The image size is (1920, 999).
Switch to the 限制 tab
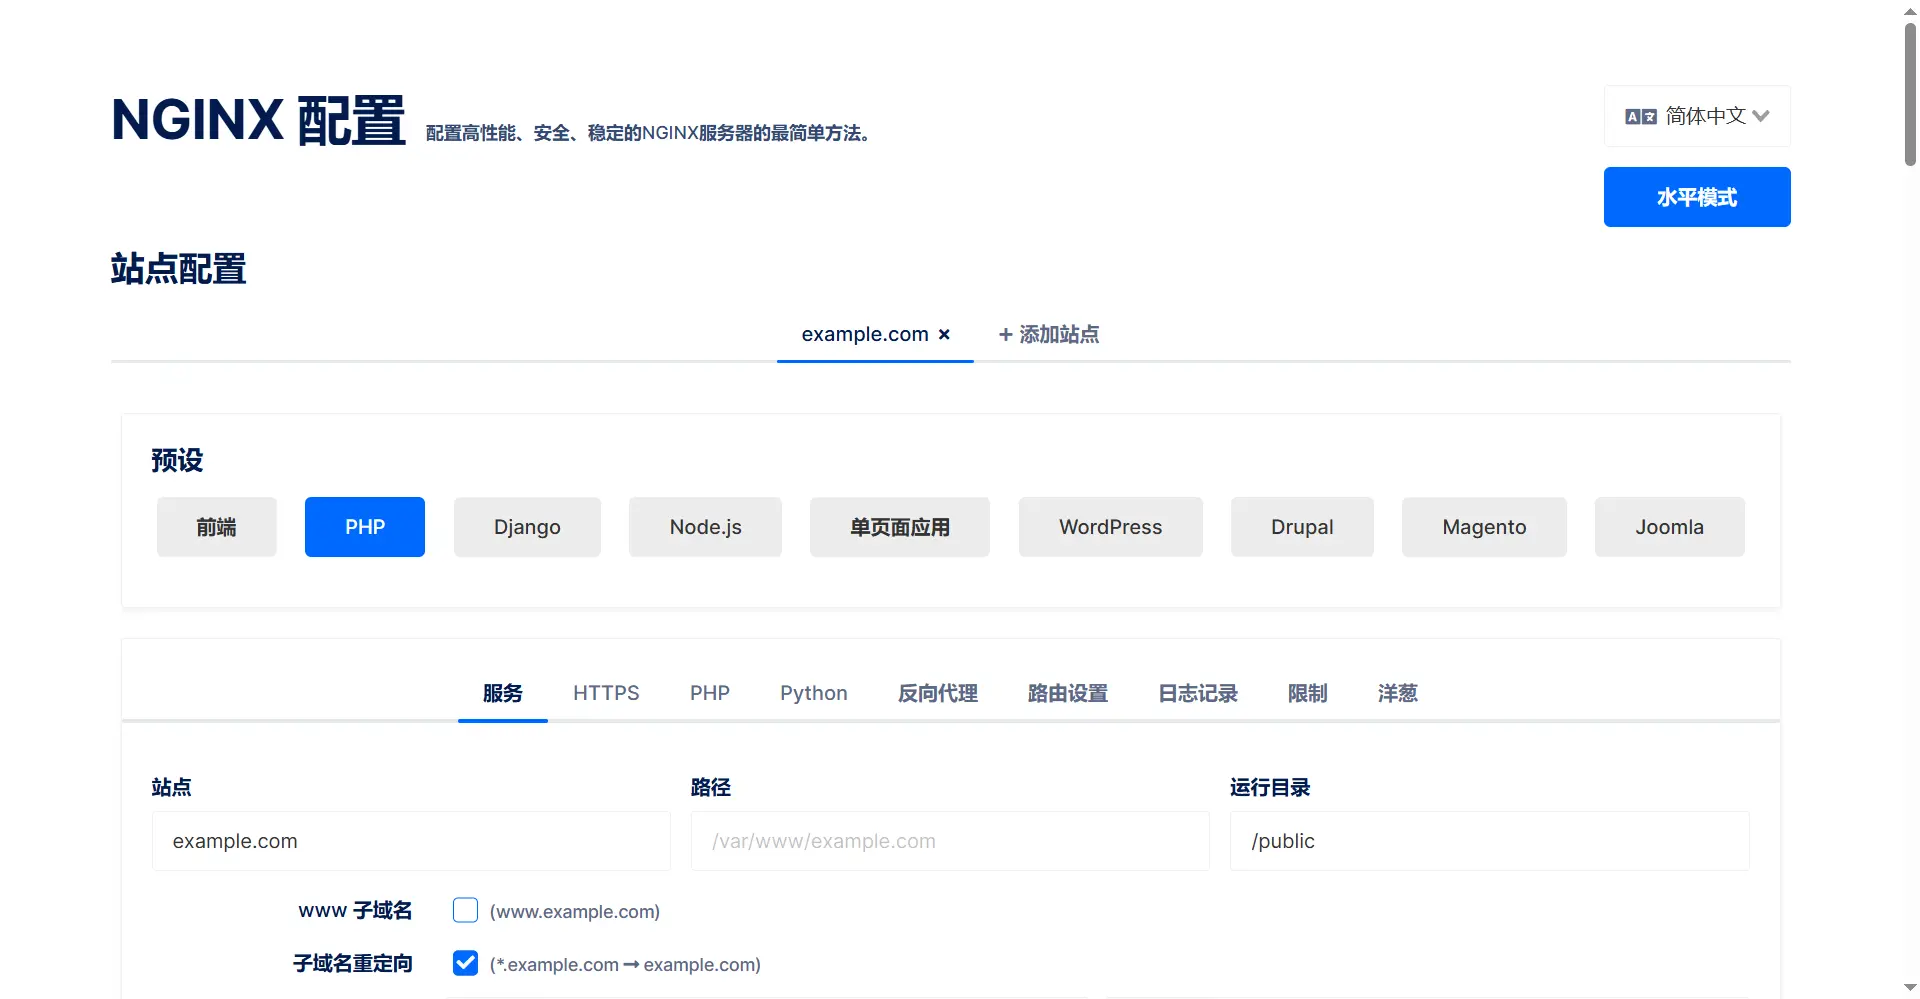(x=1308, y=693)
